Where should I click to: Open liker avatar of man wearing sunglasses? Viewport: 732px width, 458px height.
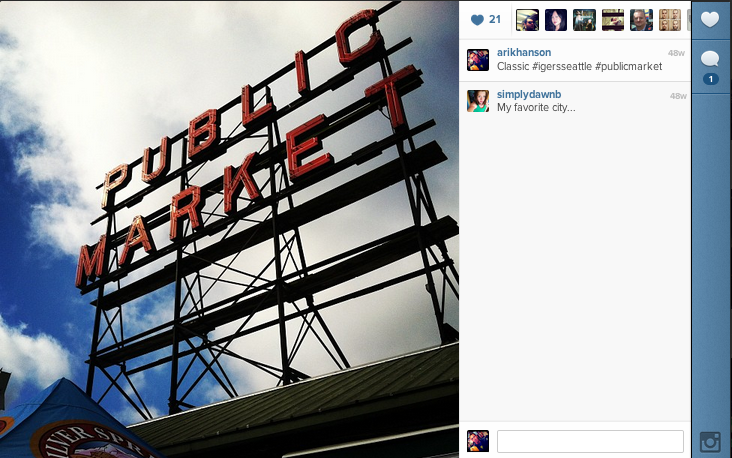click(x=527, y=20)
